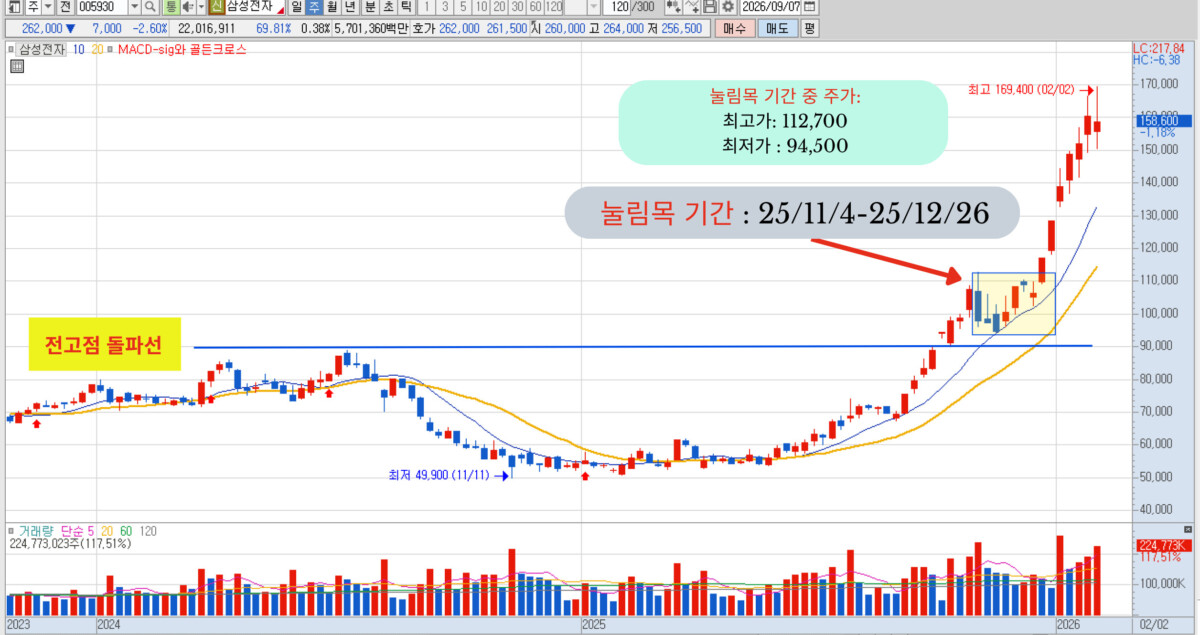
Task: Select interval preset 20
Action: coord(499,7)
